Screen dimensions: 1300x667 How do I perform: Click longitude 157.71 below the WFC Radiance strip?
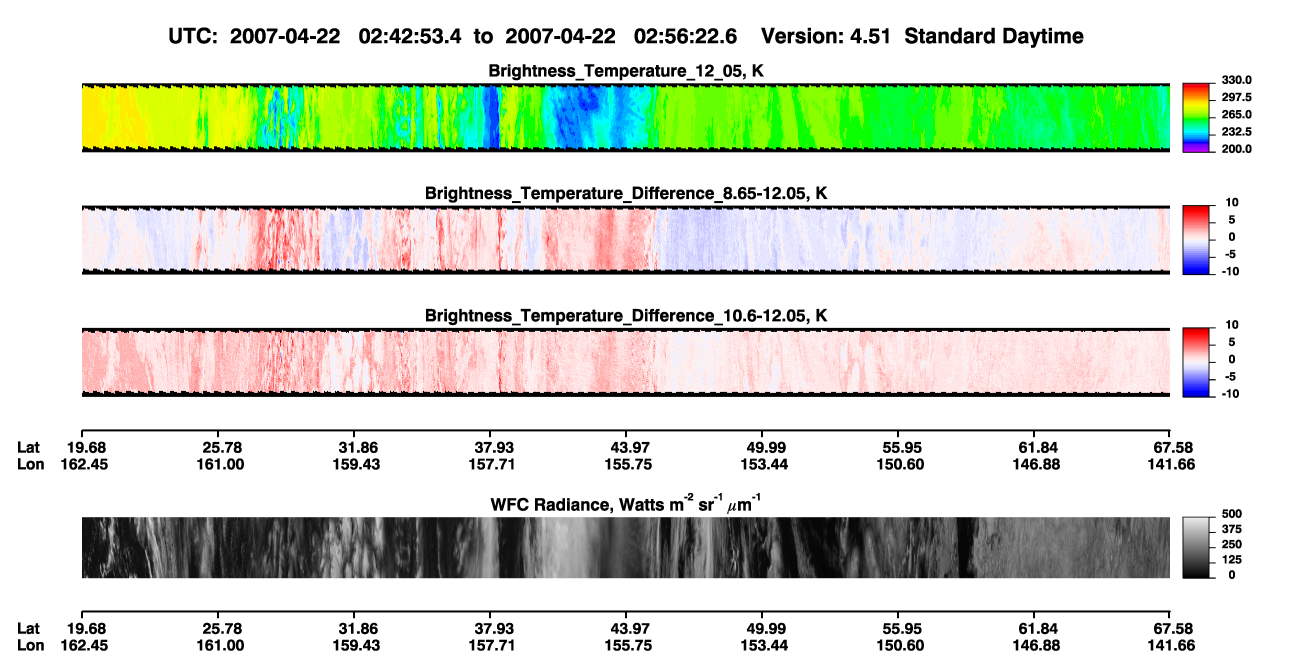coord(493,646)
